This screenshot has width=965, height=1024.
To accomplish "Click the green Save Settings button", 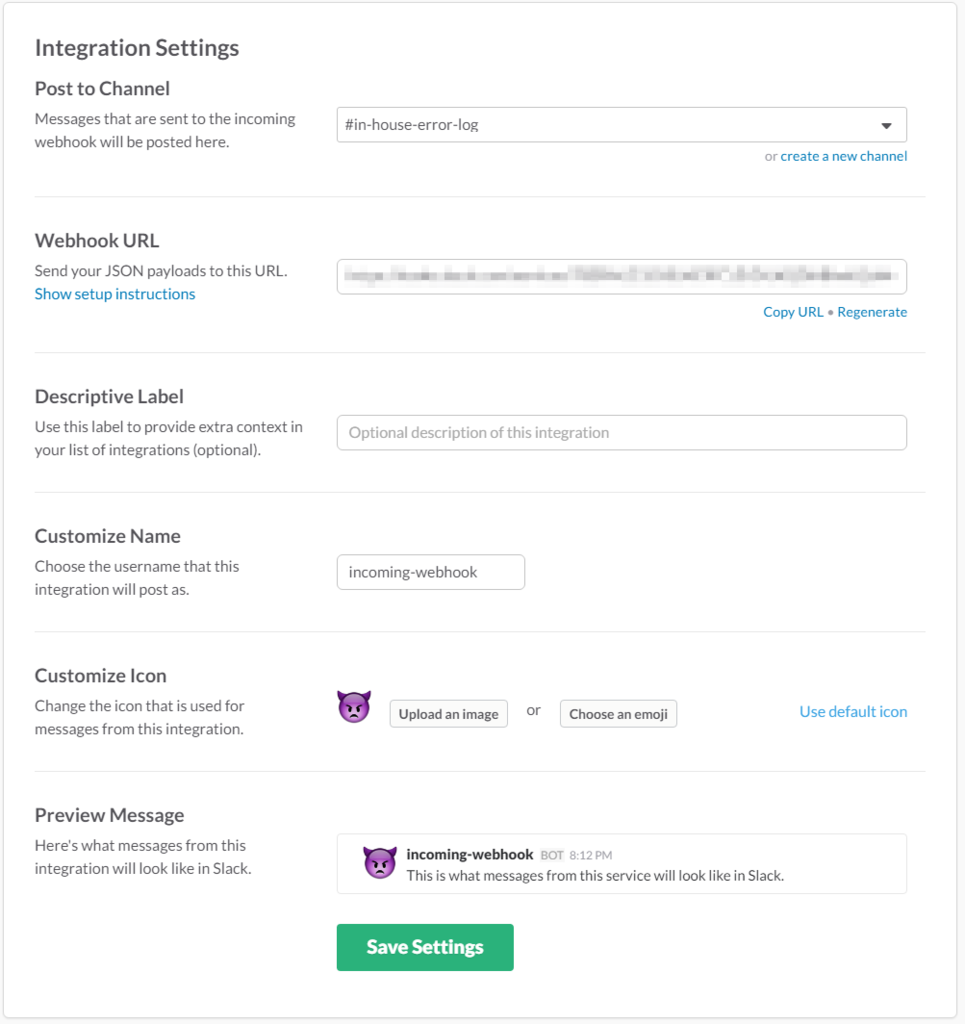I will [x=425, y=947].
